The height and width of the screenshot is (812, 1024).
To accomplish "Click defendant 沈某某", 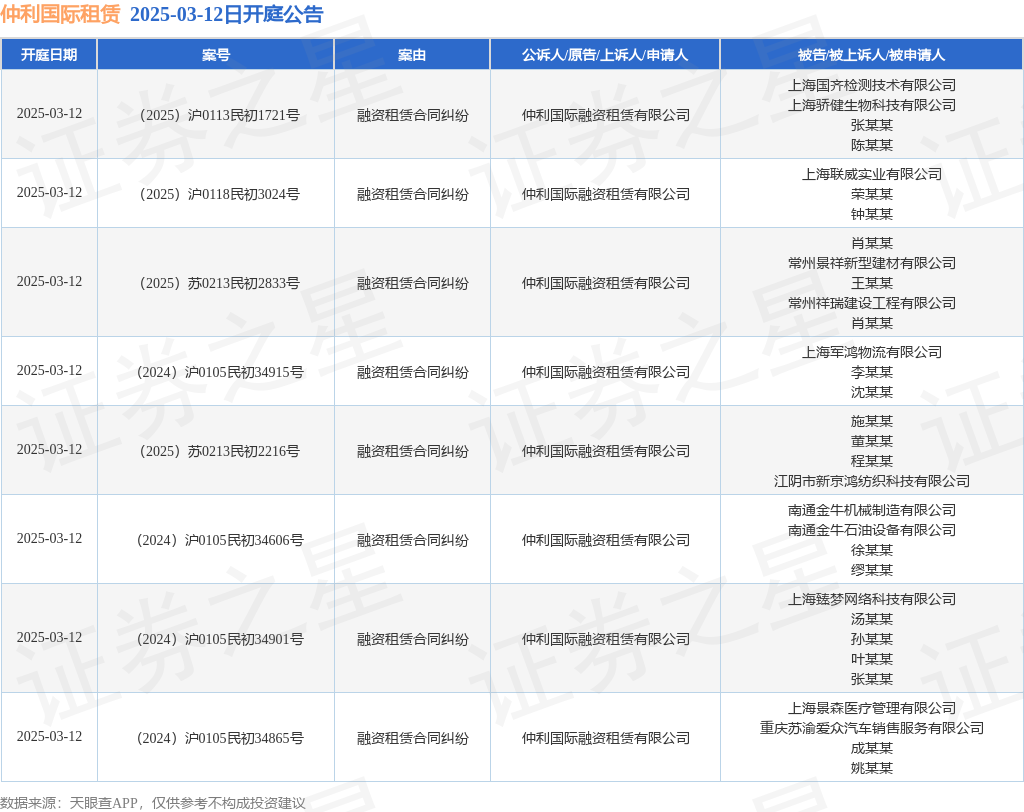I will coord(872,392).
